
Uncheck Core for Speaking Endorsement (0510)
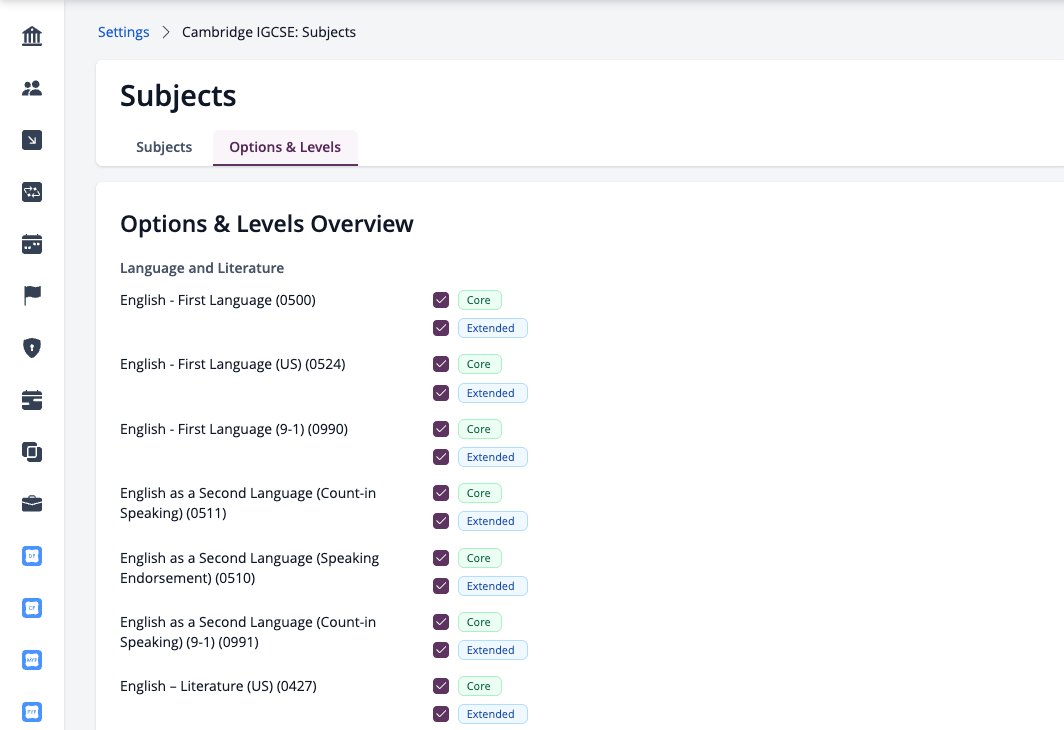coord(441,558)
